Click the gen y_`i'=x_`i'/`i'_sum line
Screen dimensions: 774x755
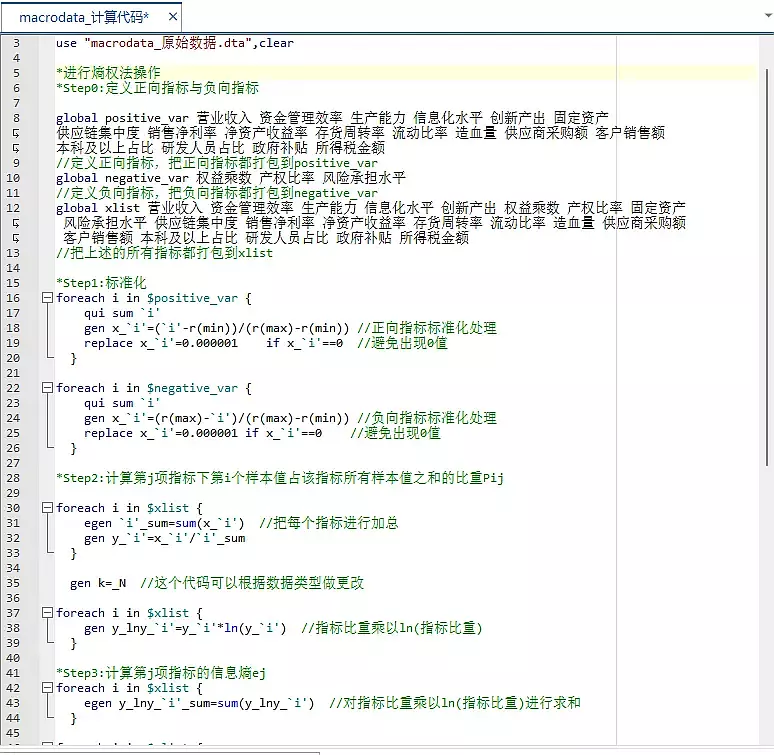[164, 538]
